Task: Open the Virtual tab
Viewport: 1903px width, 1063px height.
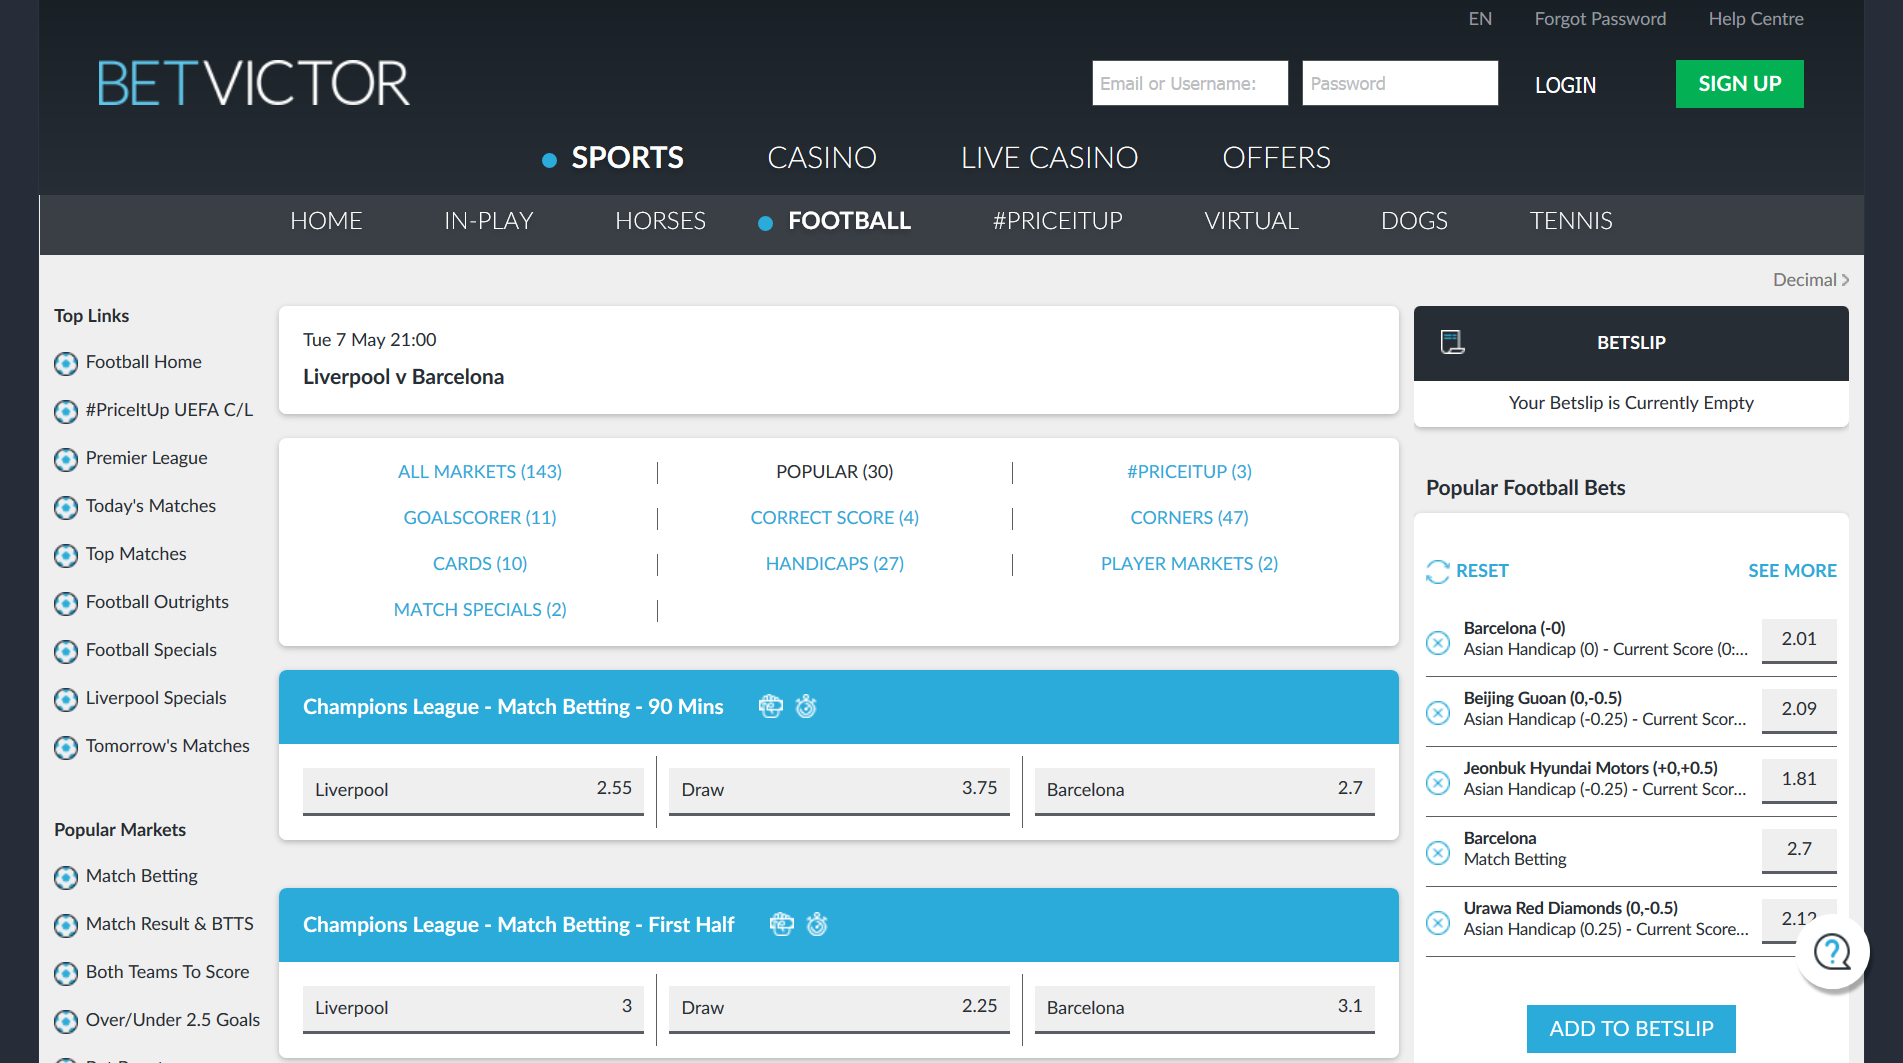Action: coord(1251,221)
